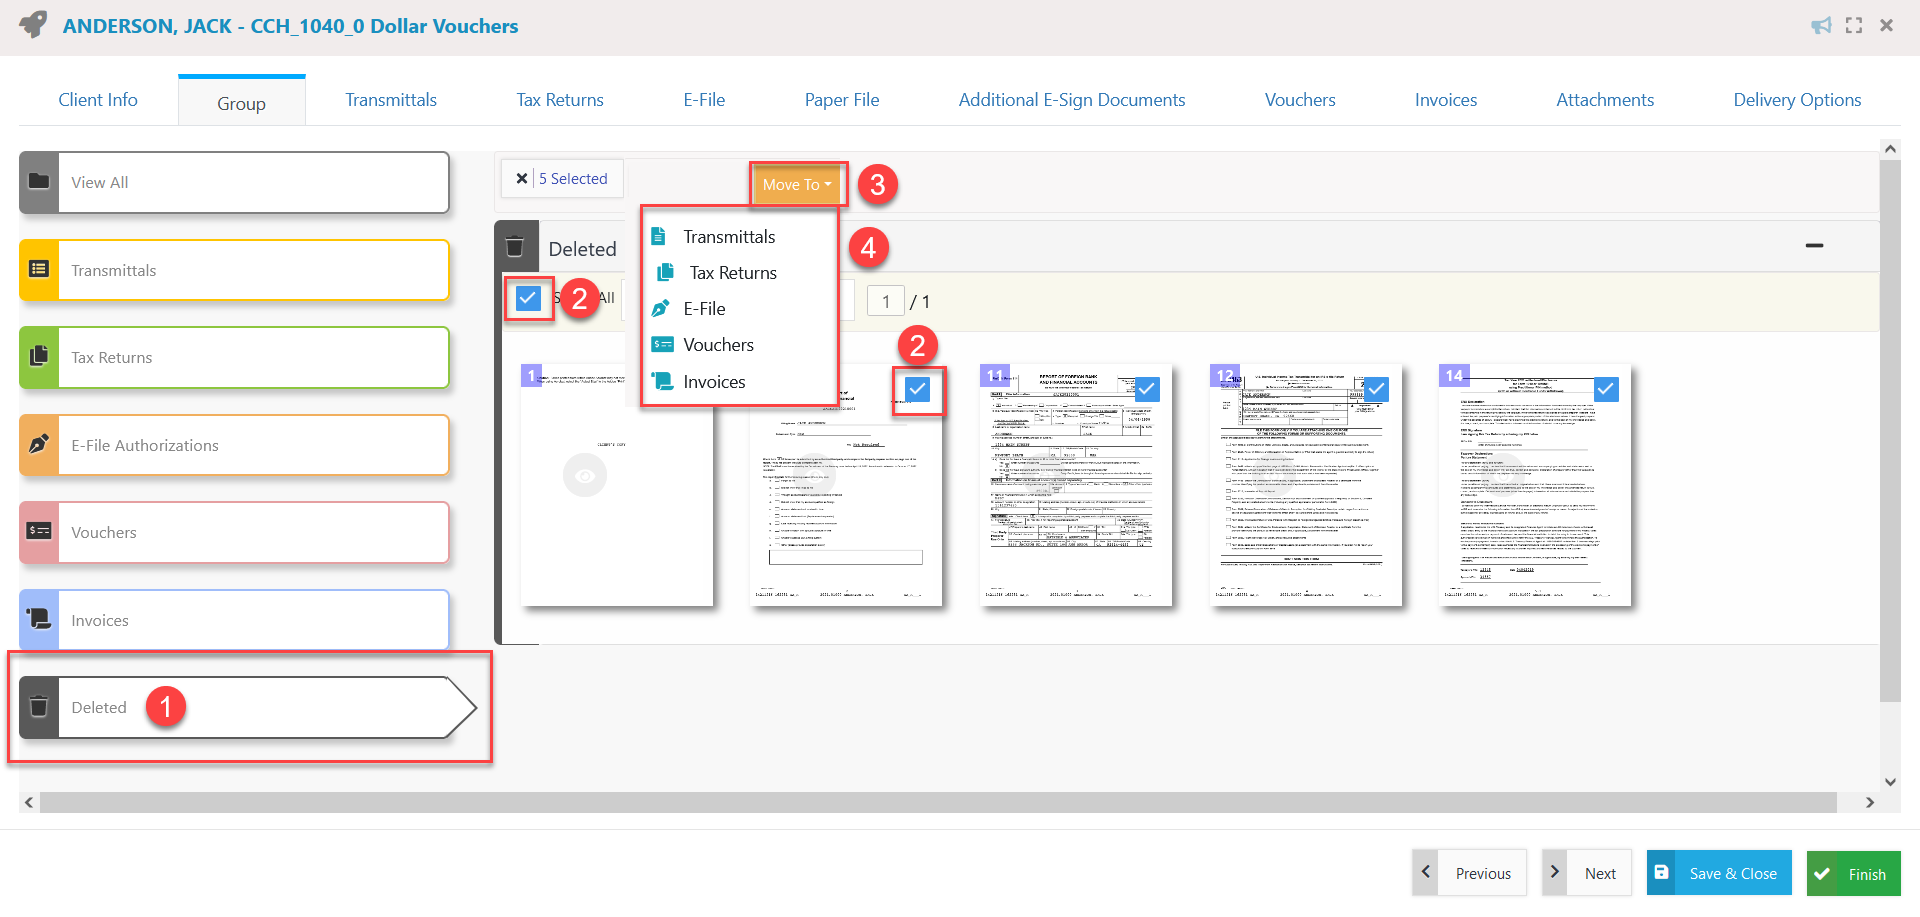Uncheck the checkbox on document 11 thumbnail
1920x917 pixels.
[1147, 388]
